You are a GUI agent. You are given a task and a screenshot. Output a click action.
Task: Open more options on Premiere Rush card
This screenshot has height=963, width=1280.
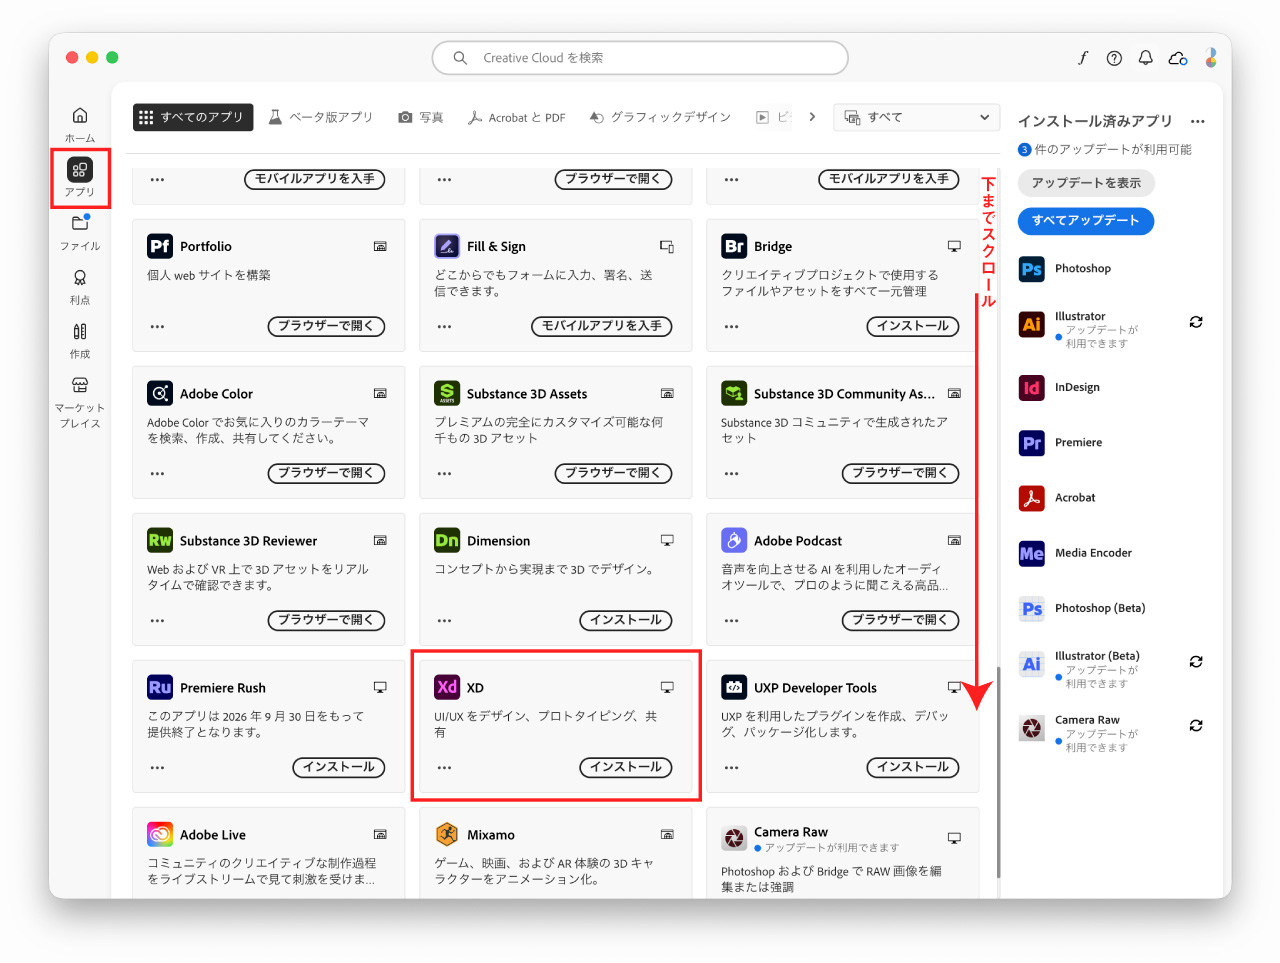click(157, 767)
